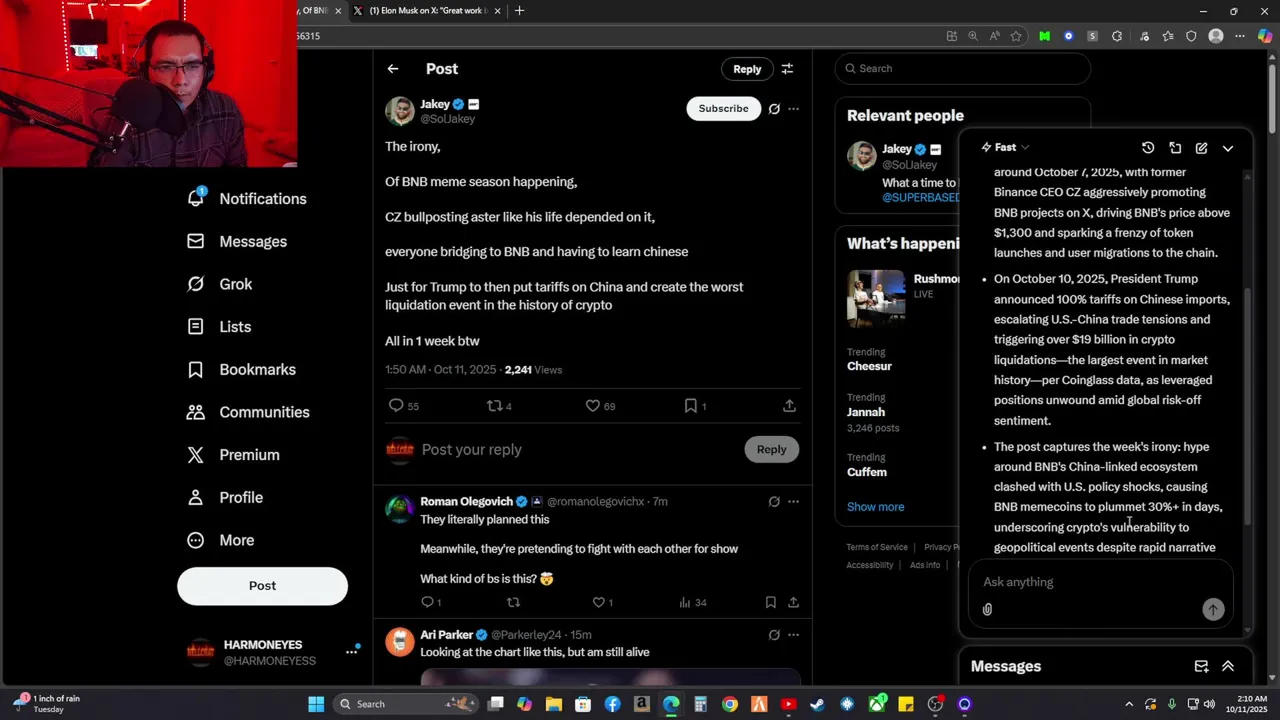This screenshot has width=1280, height=720.
Task: Click the Reply button in Post header
Action: pyautogui.click(x=747, y=69)
